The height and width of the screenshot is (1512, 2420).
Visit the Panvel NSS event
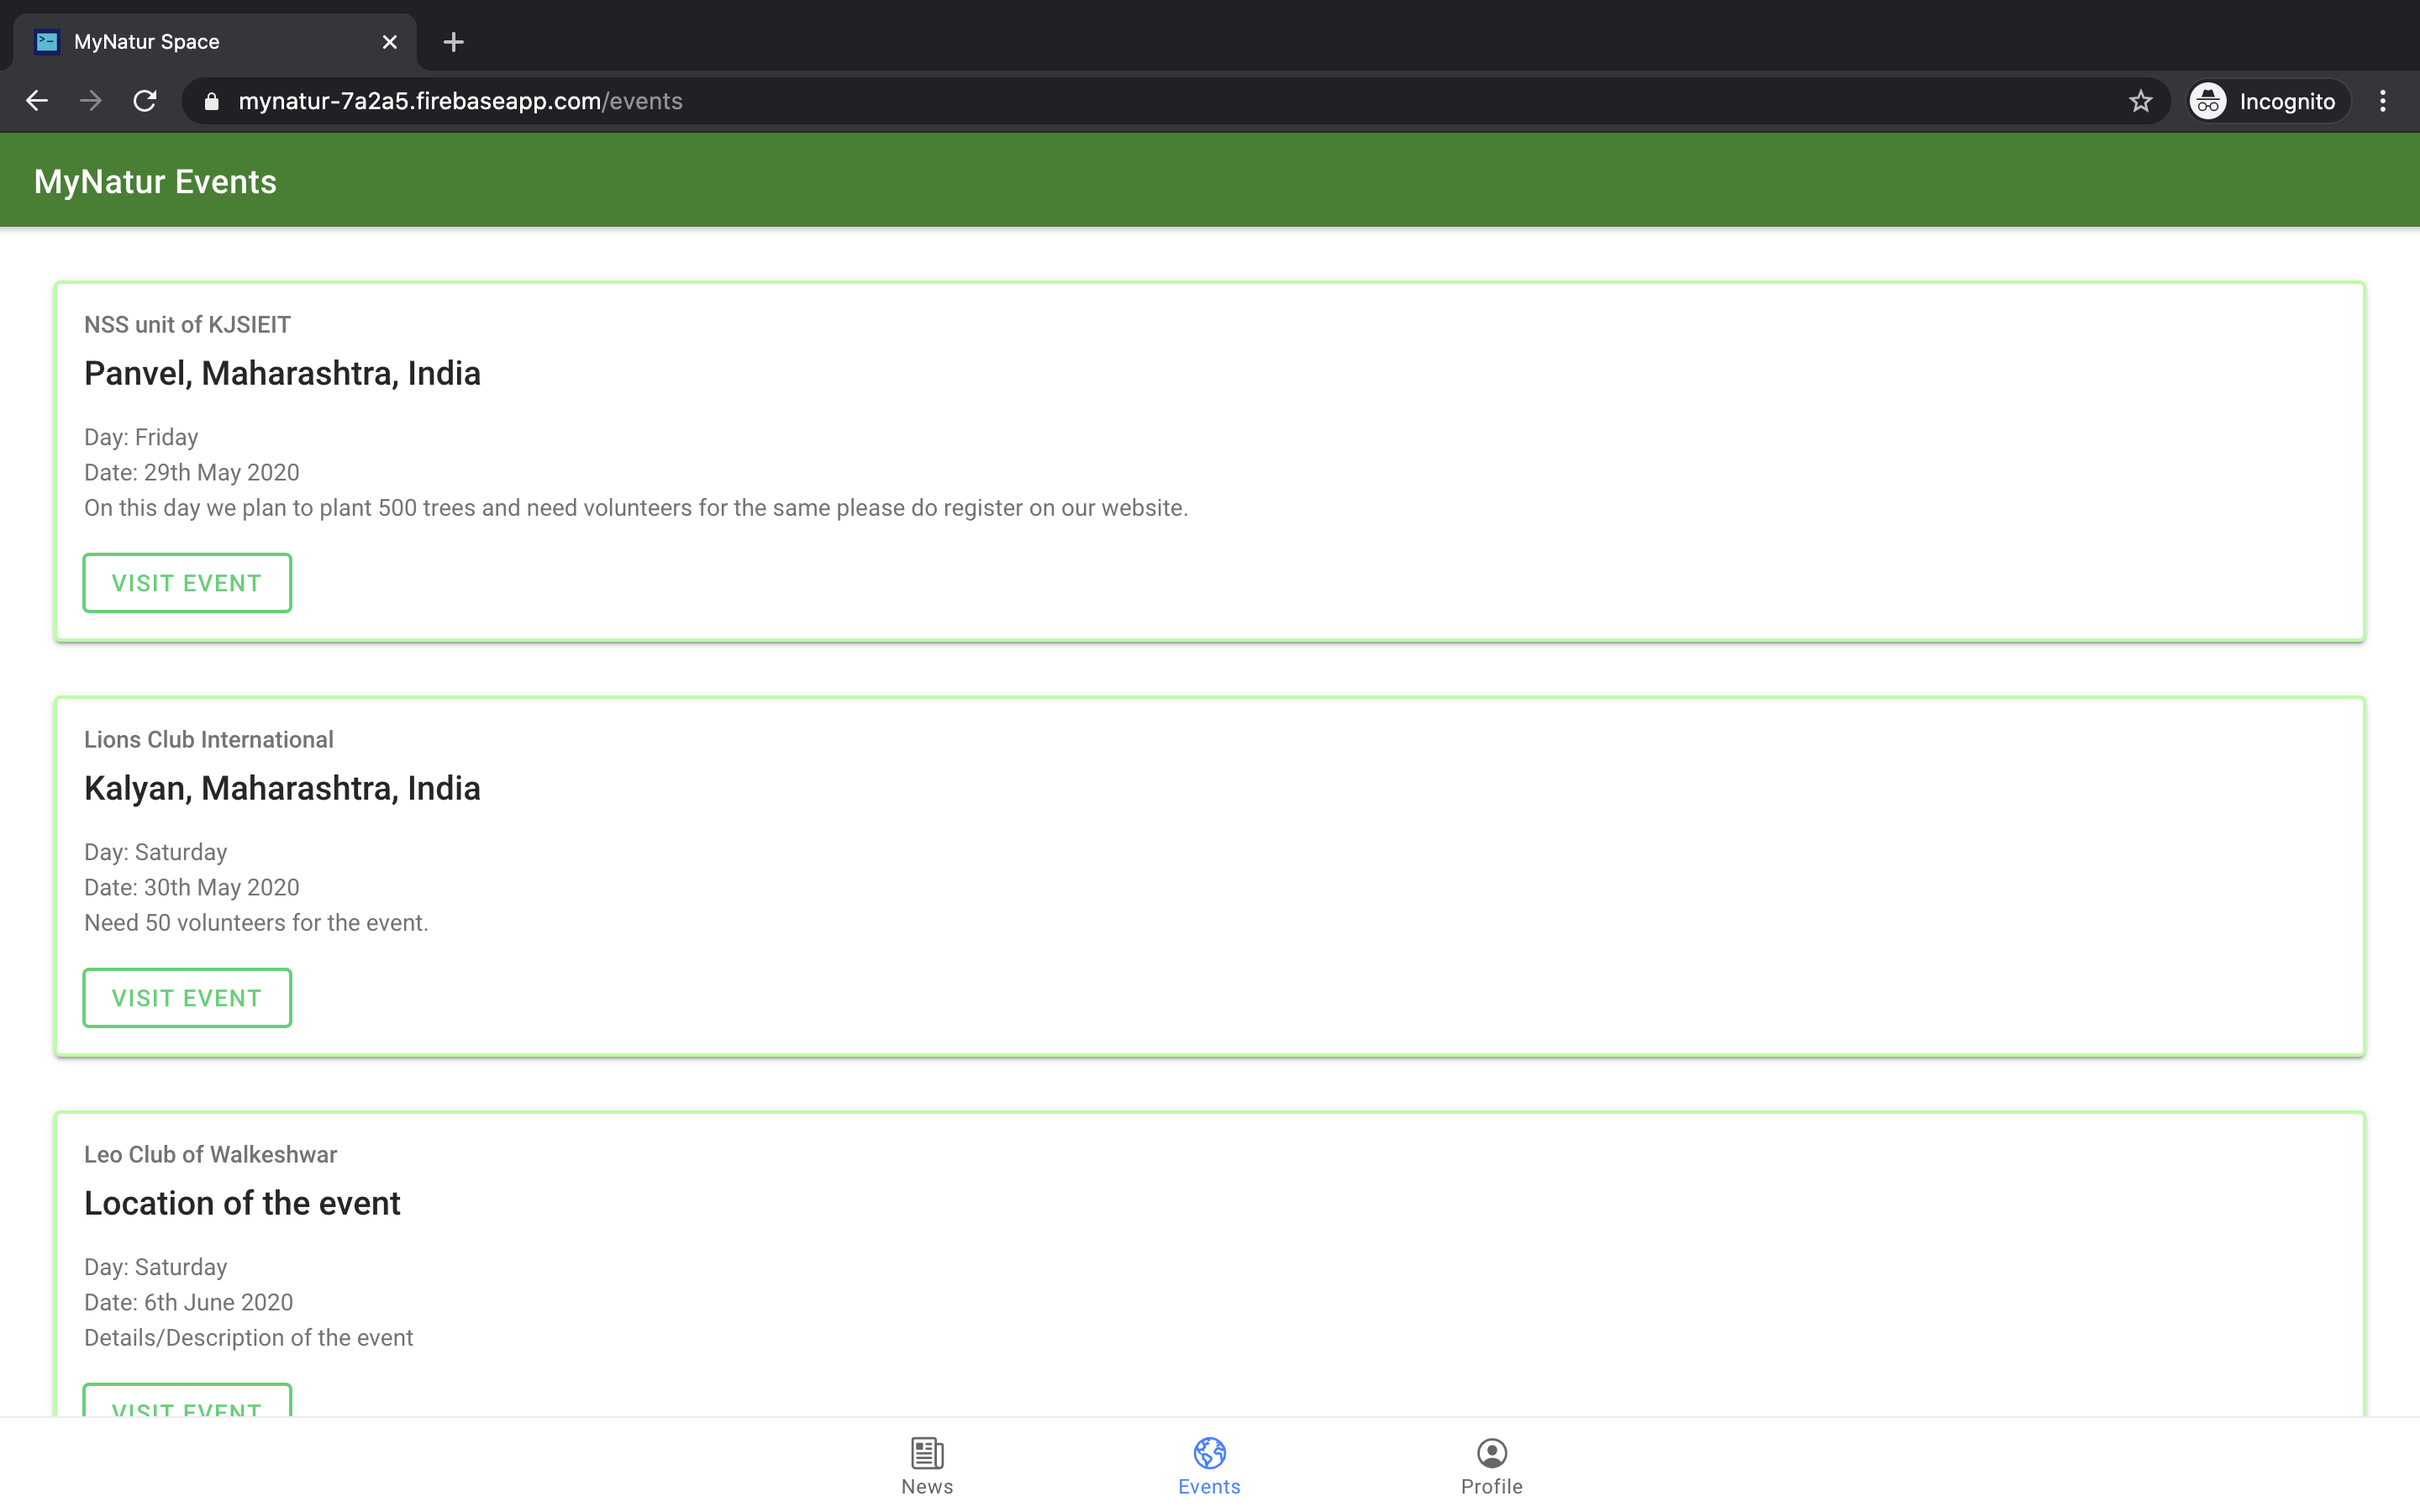[x=187, y=583]
